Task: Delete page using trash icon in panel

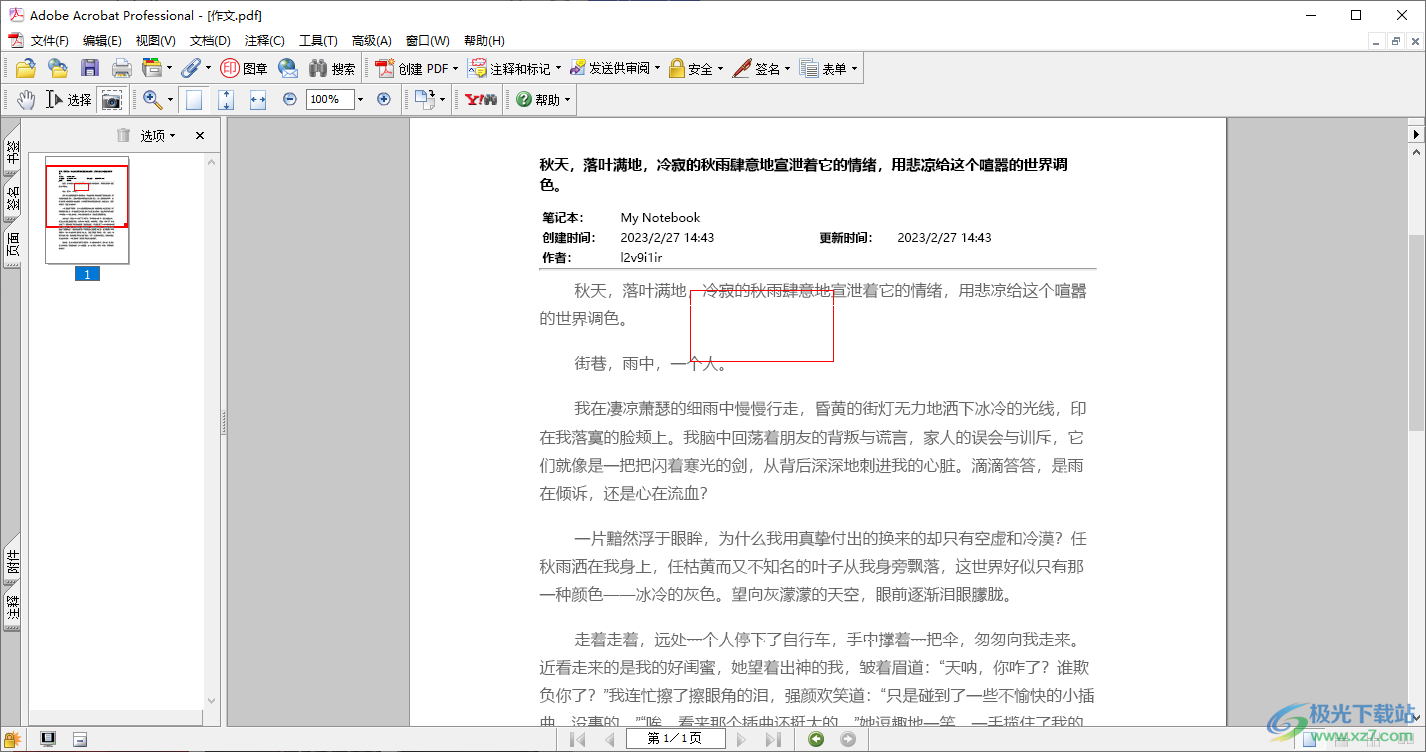Action: (x=123, y=135)
